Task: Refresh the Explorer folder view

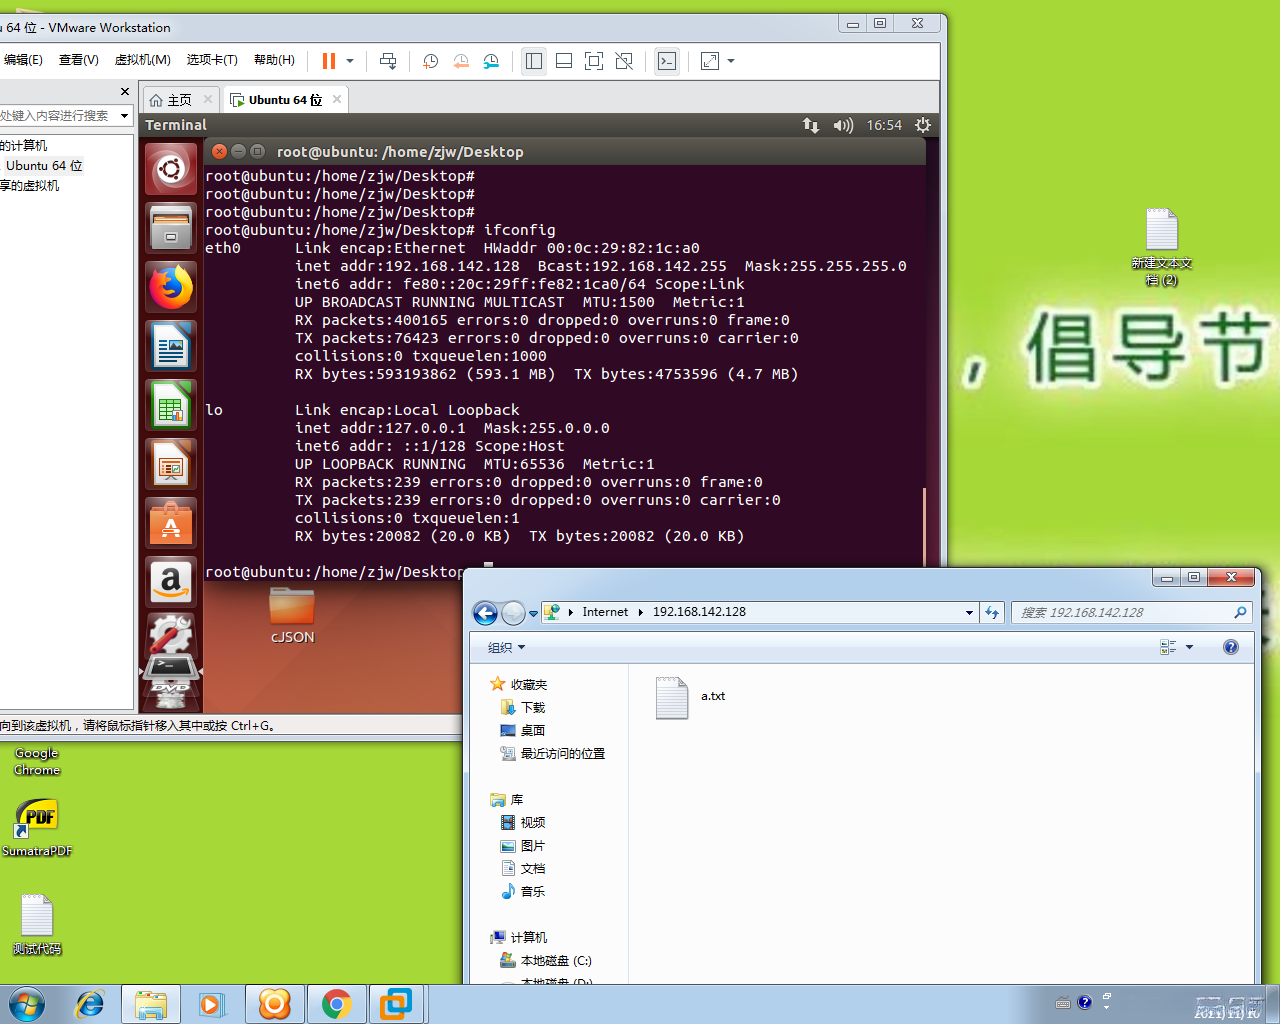Action: click(992, 613)
